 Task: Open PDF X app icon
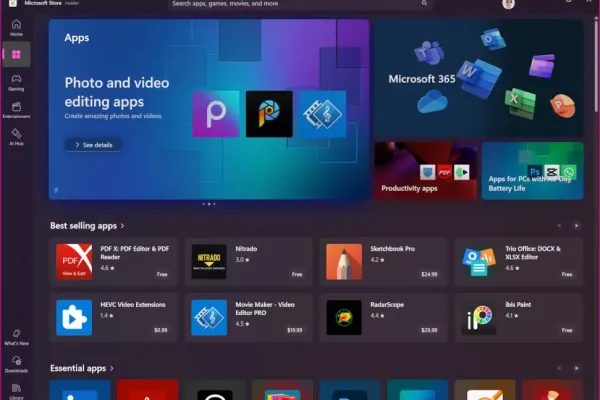(74, 261)
